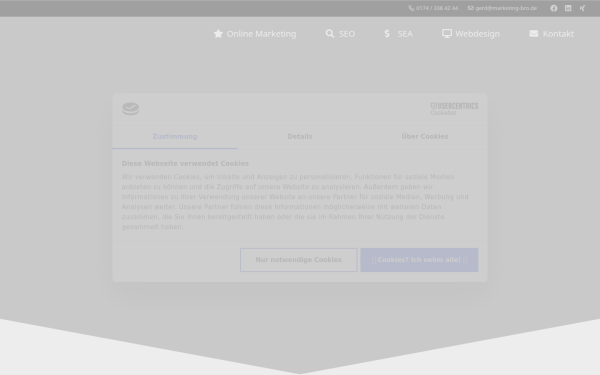
Task: Open the SEO menu item
Action: pos(340,34)
